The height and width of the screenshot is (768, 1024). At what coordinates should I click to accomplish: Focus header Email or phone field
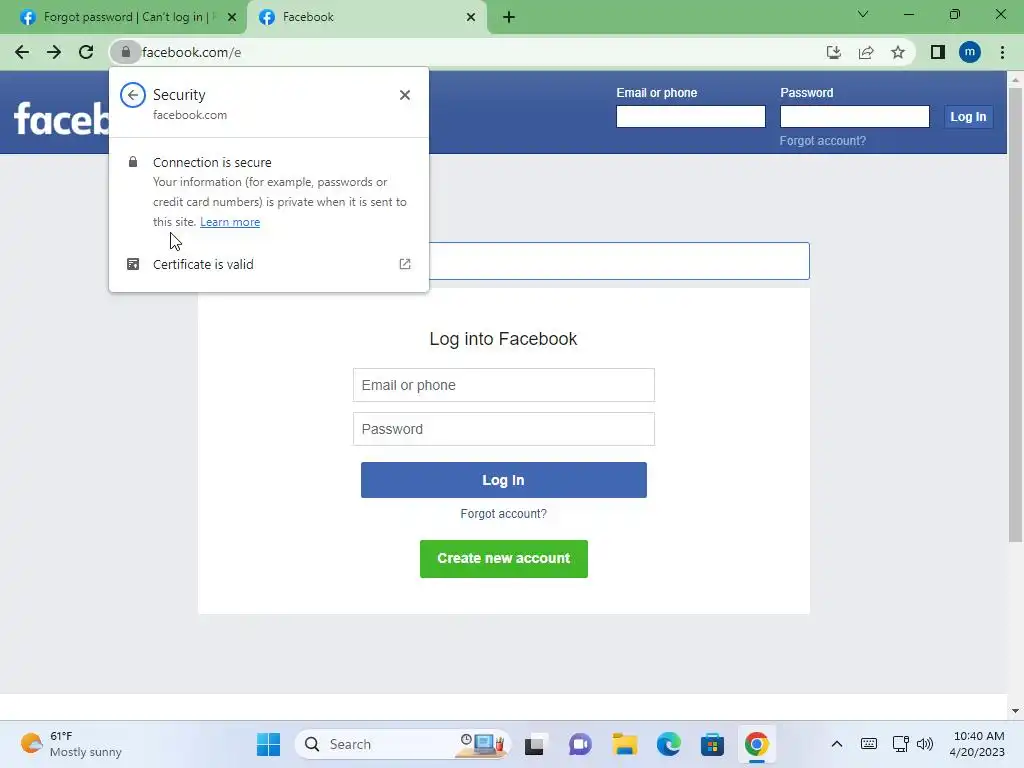click(x=691, y=116)
